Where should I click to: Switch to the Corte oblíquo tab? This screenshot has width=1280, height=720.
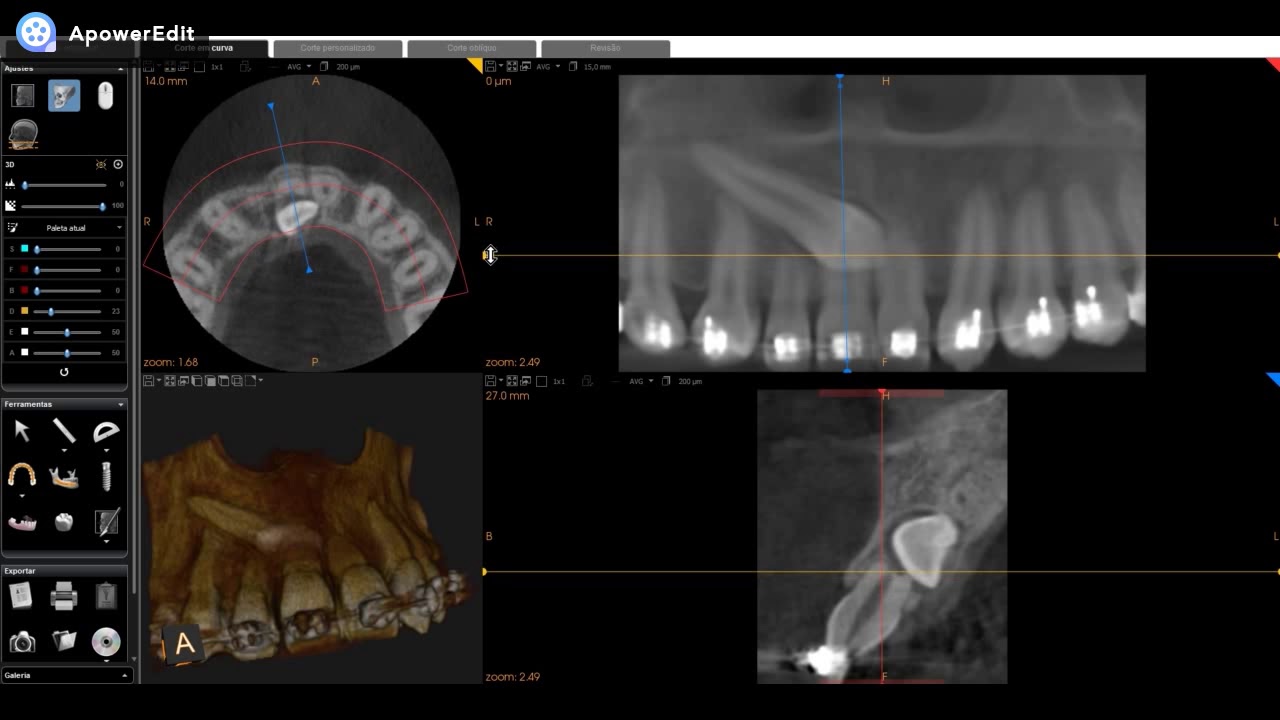[x=471, y=48]
